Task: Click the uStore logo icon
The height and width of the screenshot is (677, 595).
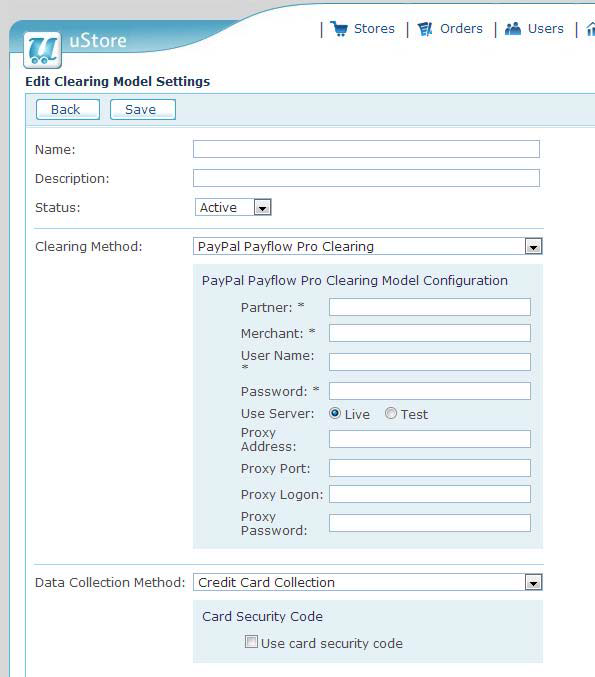Action: (x=42, y=50)
